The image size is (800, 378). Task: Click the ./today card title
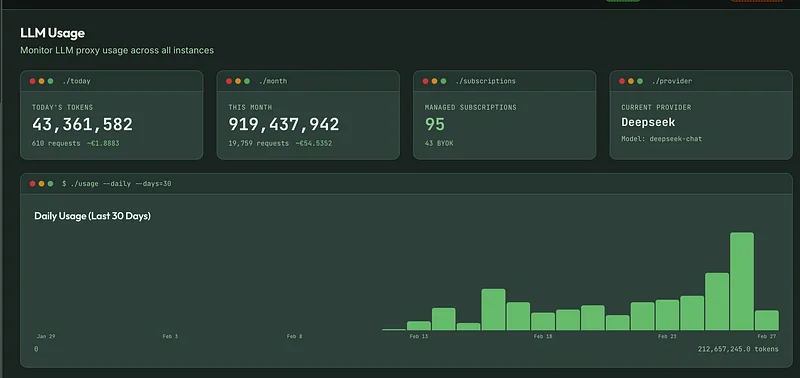(x=77, y=81)
